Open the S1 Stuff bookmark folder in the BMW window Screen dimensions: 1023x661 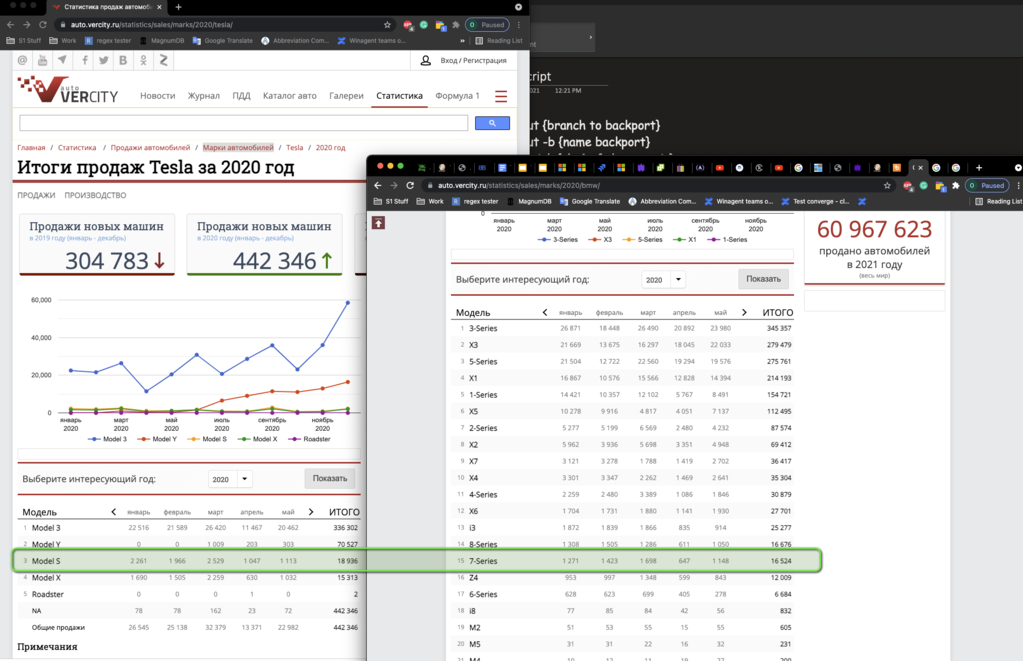tap(391, 202)
